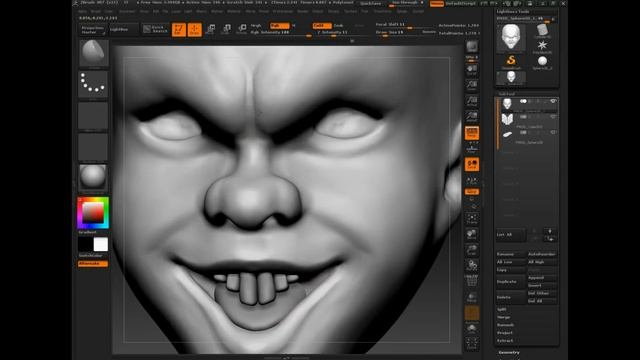Toggle Edit mode button
Screen dimensions: 640x360
(x=179, y=29)
